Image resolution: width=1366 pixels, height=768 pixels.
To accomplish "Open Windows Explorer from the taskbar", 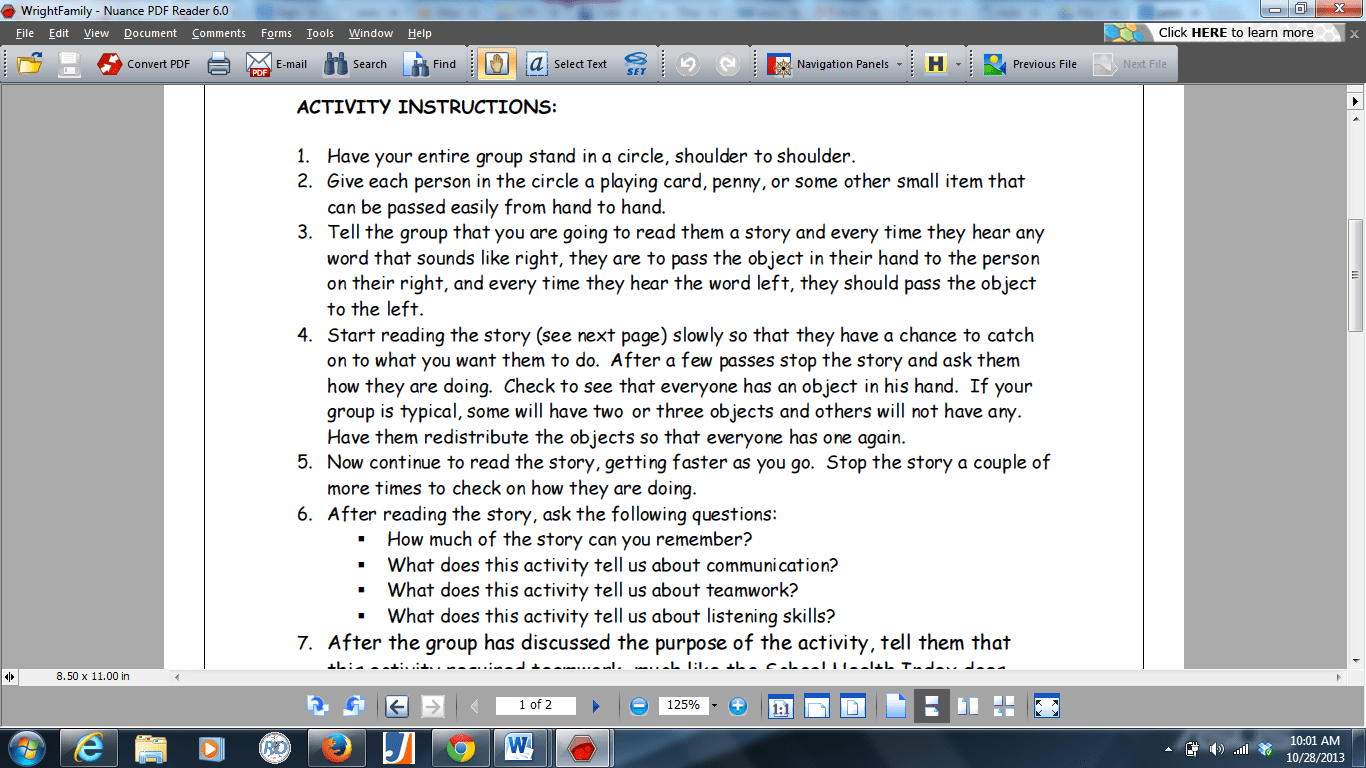I will coord(151,748).
